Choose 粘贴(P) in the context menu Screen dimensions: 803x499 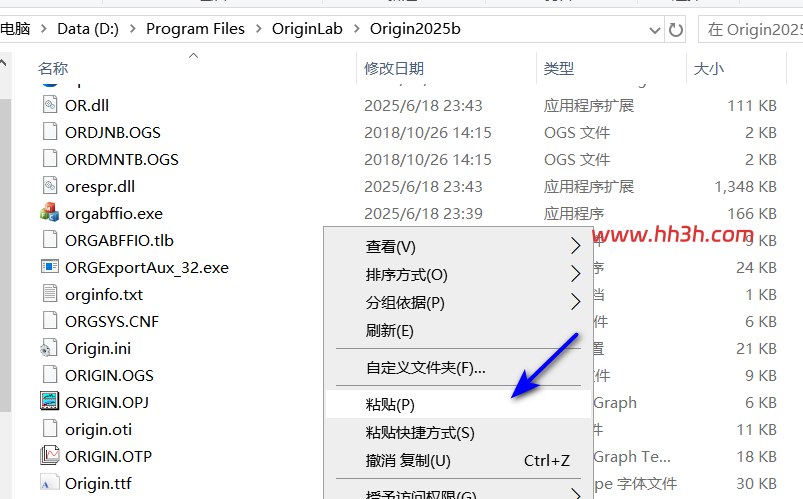458,404
